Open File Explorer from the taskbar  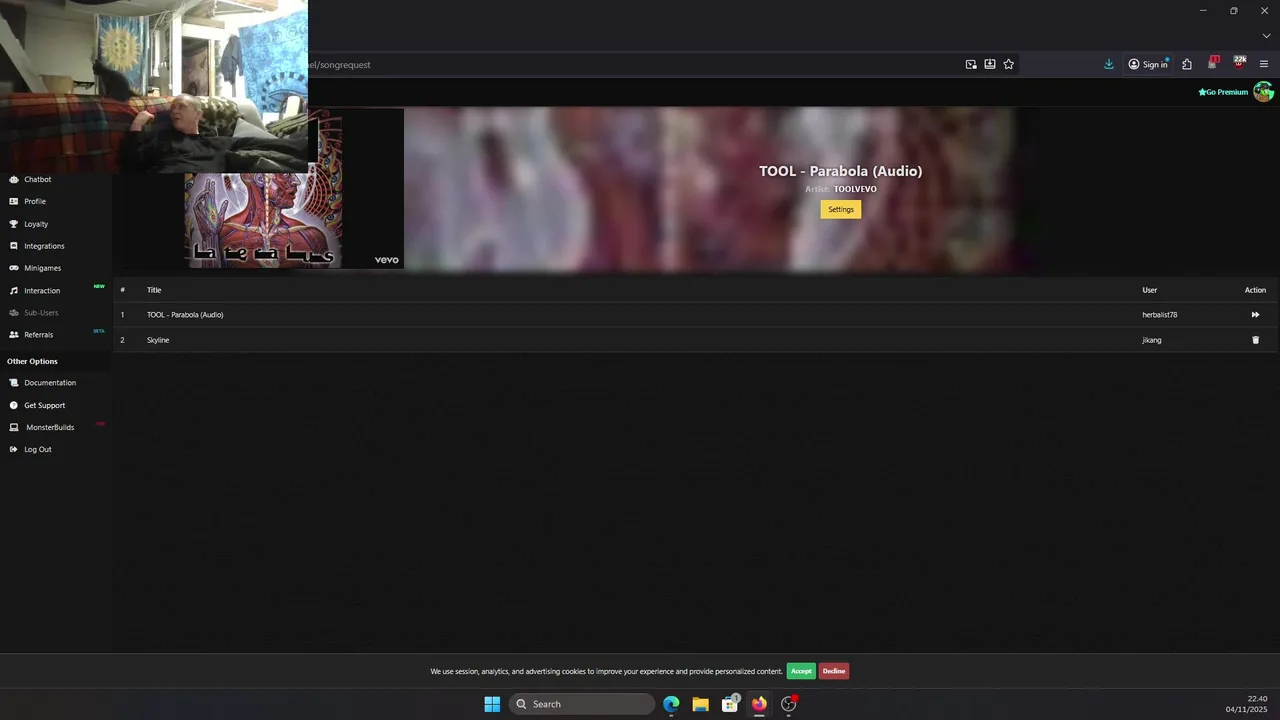[700, 704]
